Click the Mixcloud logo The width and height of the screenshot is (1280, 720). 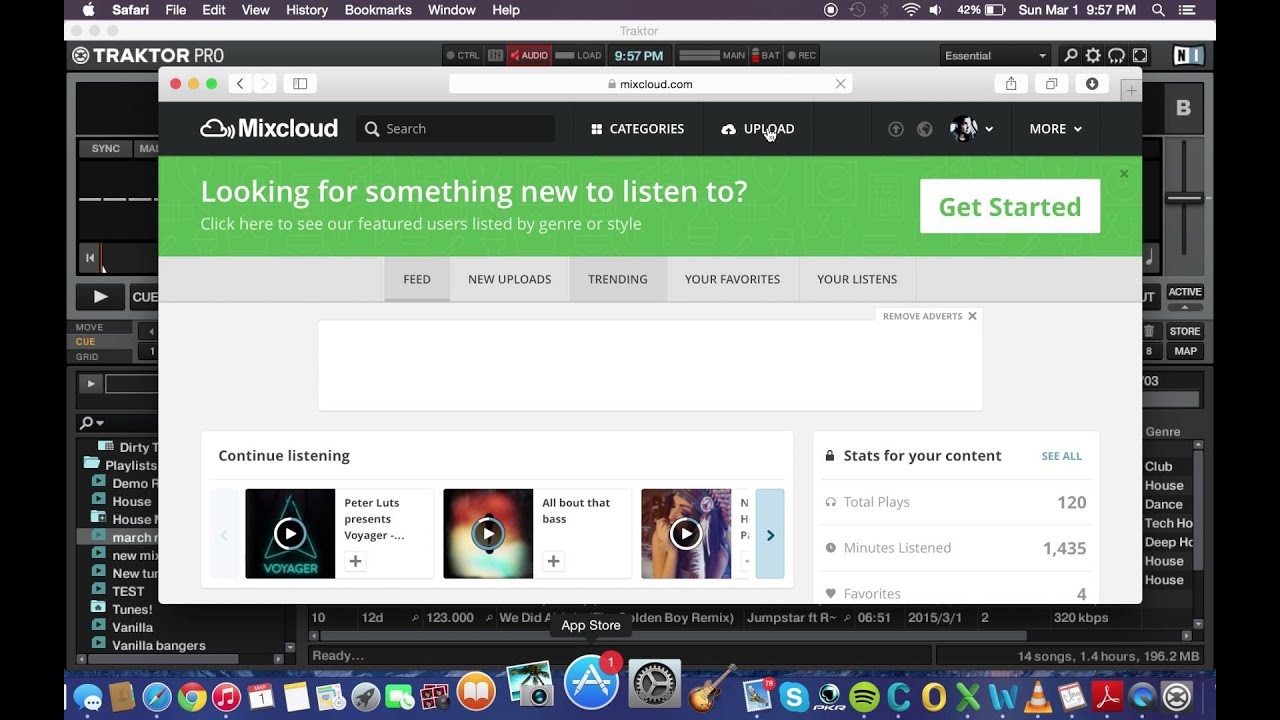coord(269,128)
